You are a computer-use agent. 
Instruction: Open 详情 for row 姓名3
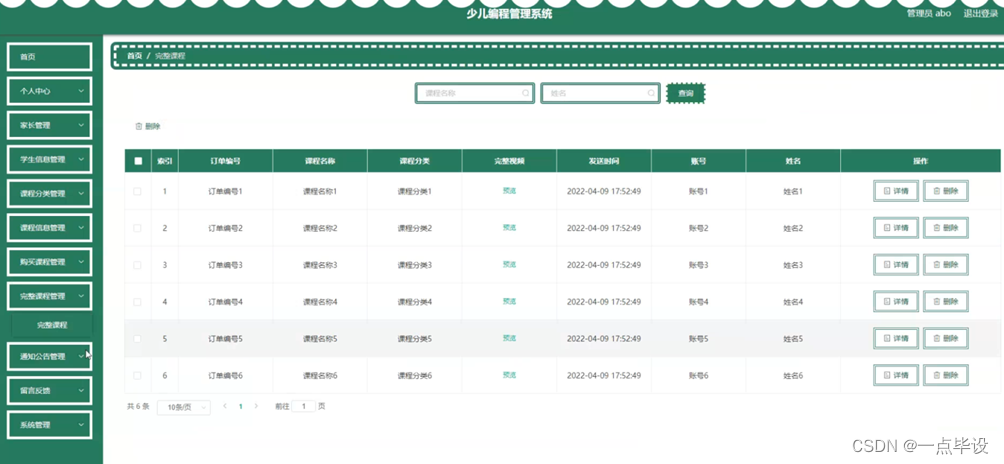pos(896,265)
